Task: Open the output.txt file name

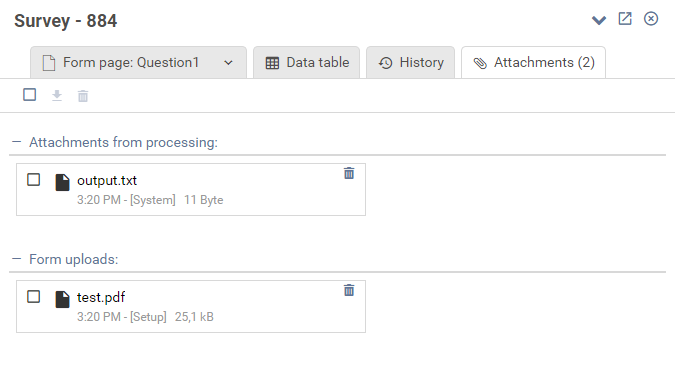Action: coord(107,180)
